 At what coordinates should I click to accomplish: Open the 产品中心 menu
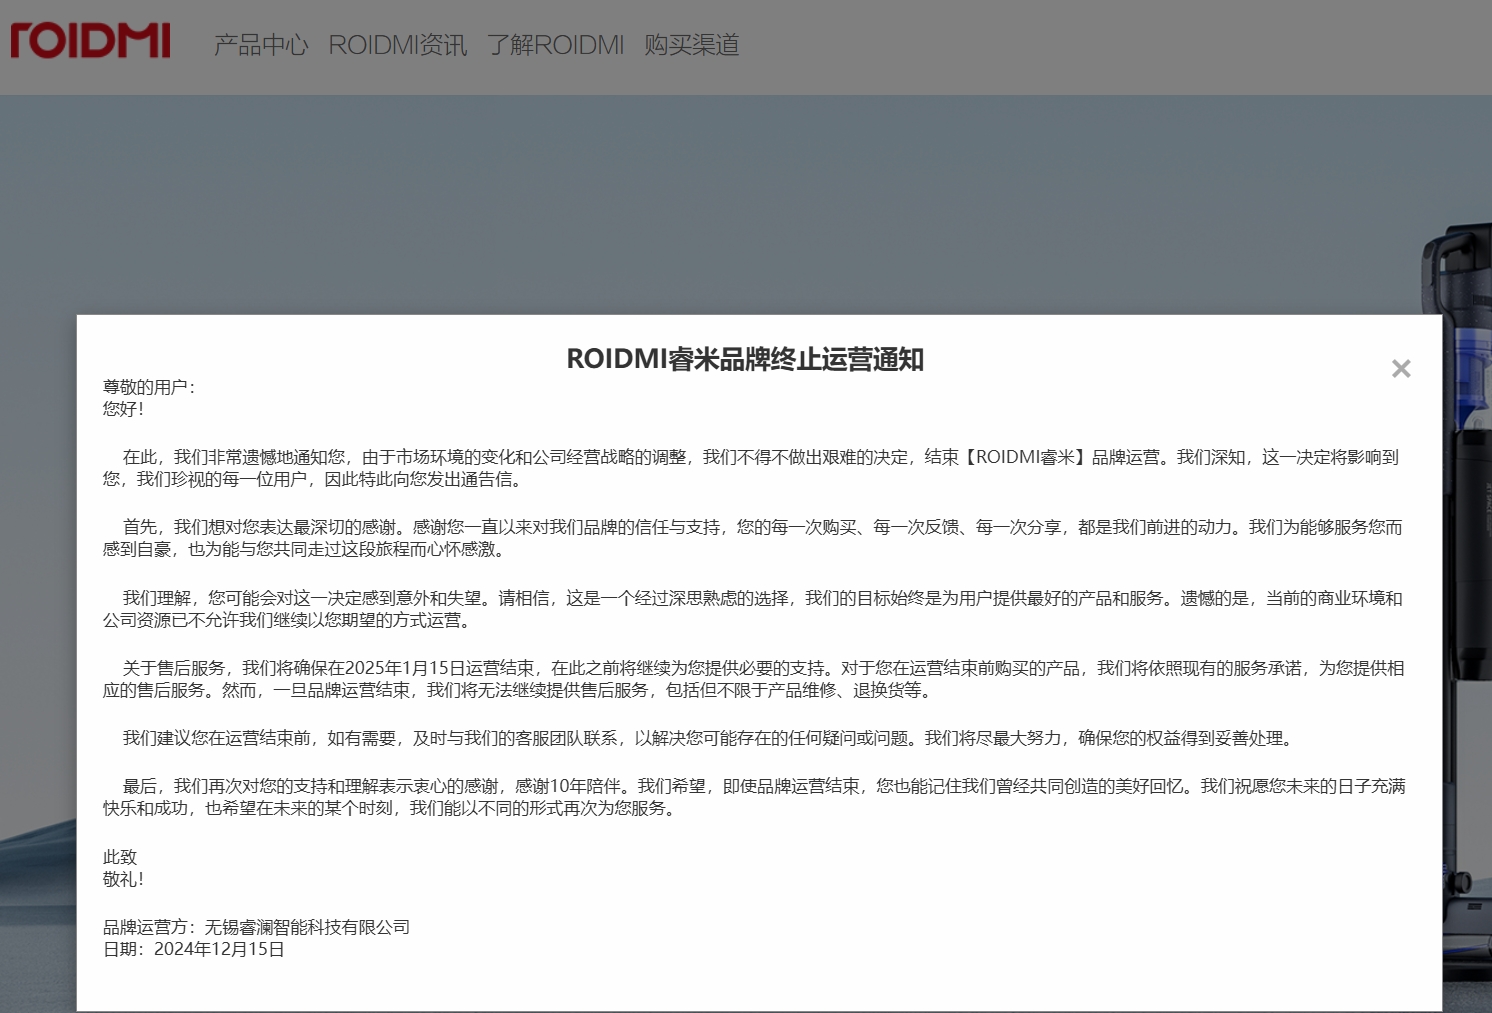click(x=261, y=45)
